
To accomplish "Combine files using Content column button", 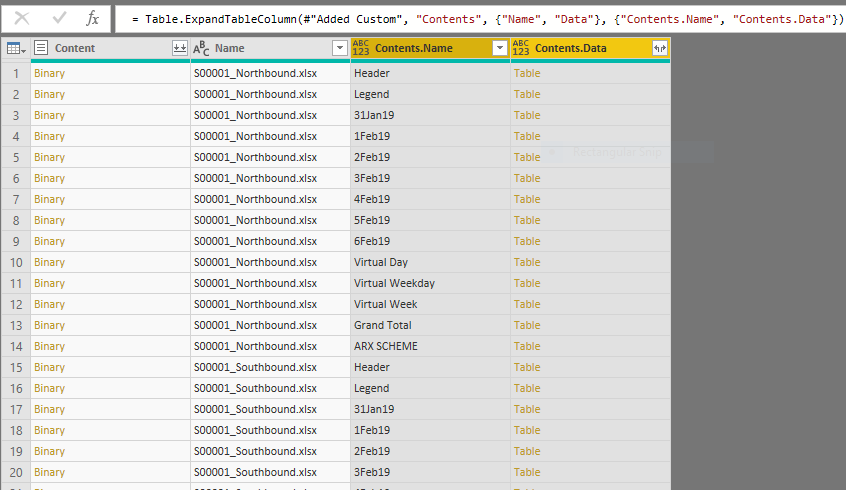I will point(180,48).
